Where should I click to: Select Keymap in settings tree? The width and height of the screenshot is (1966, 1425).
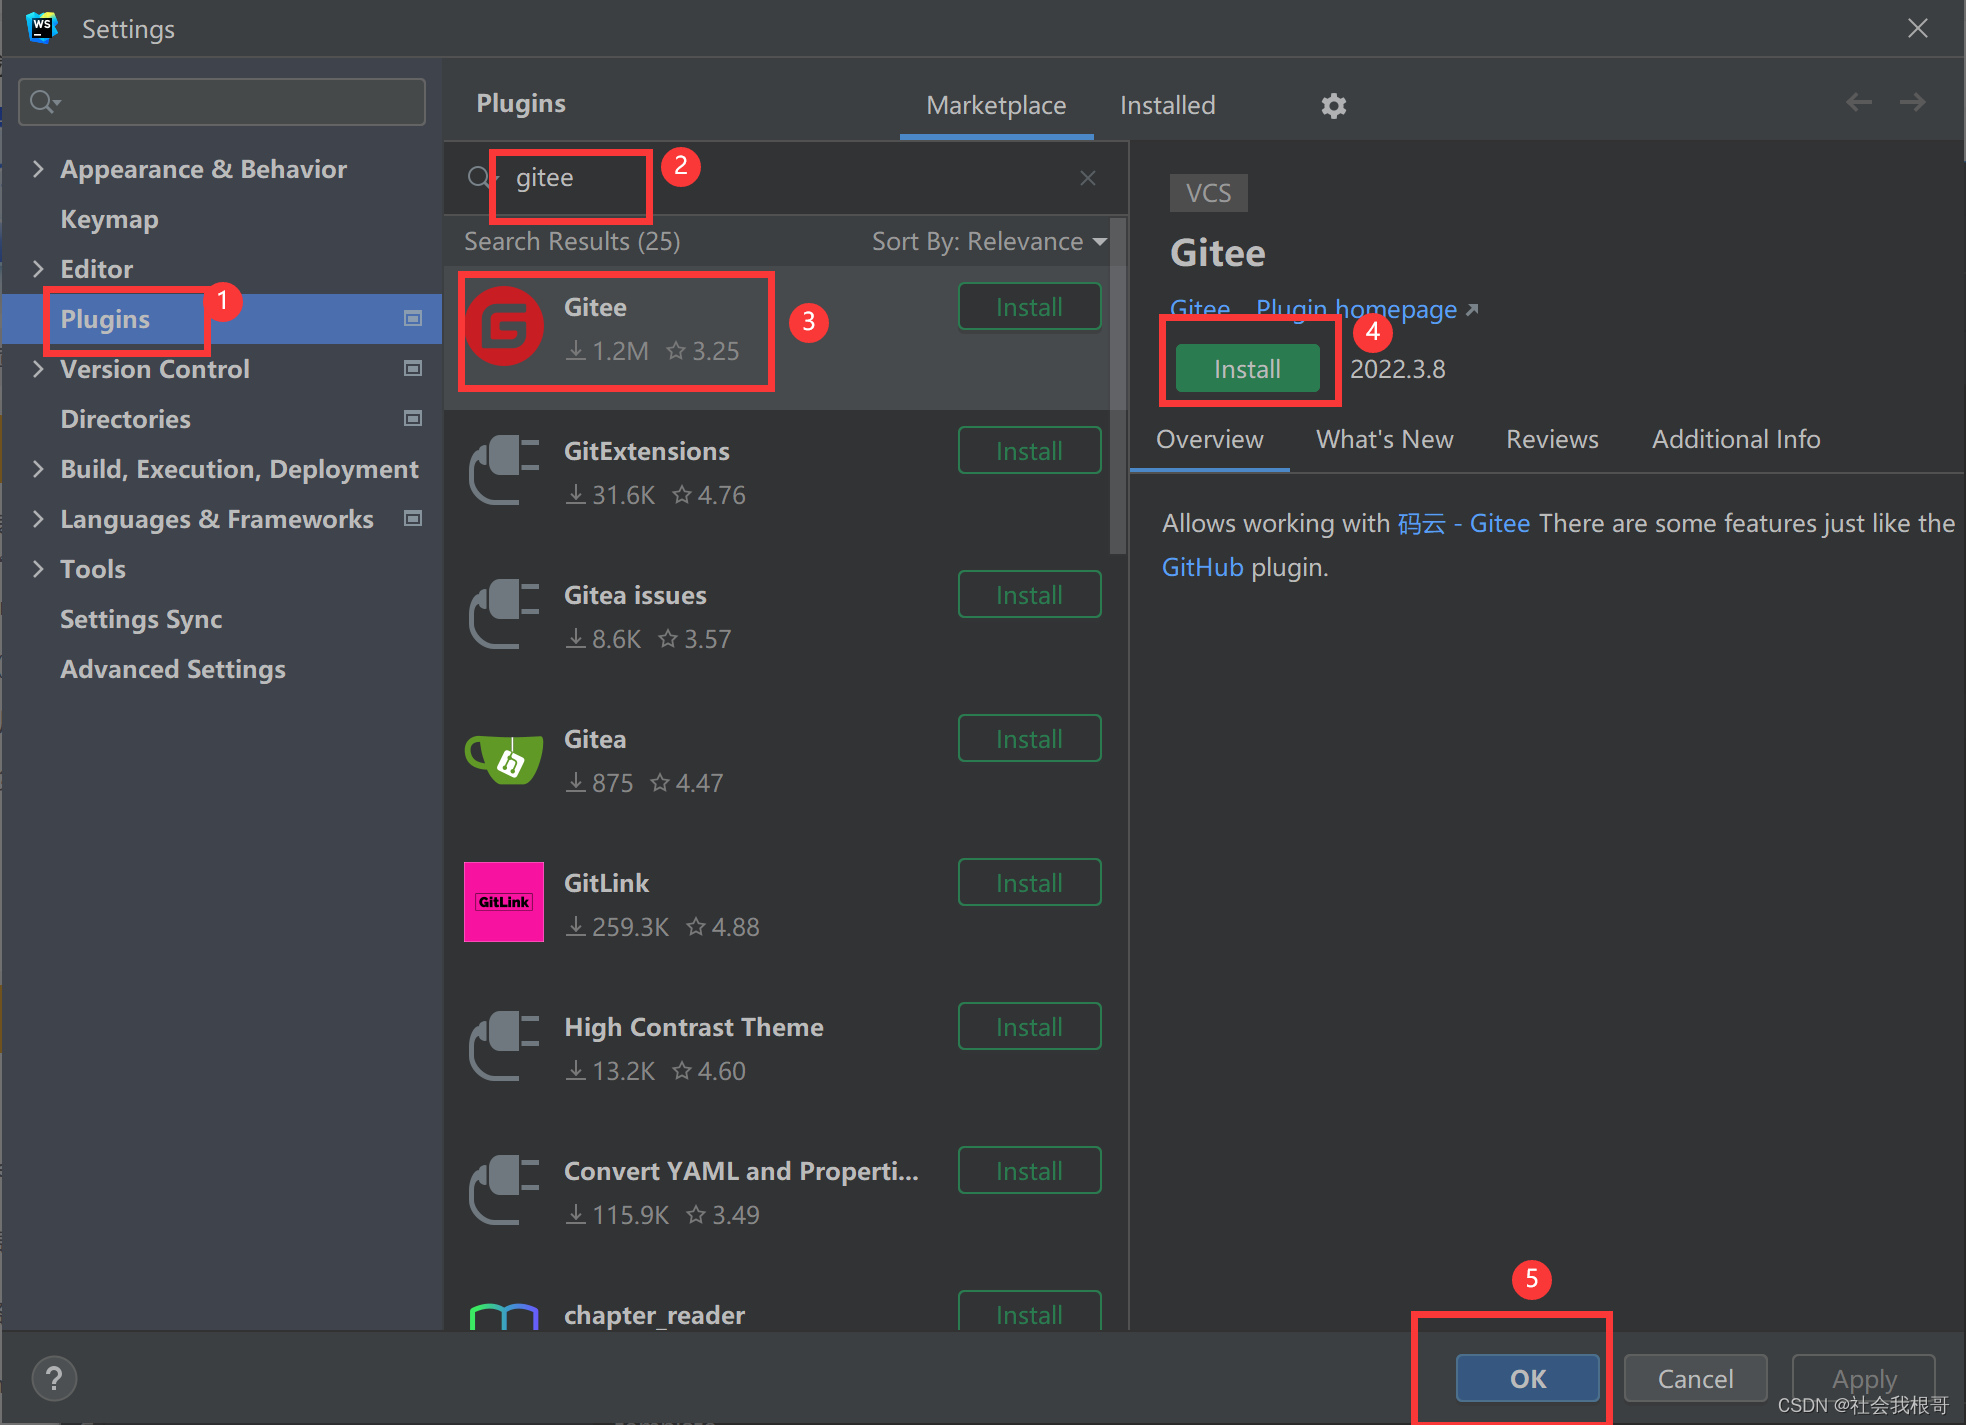(109, 219)
